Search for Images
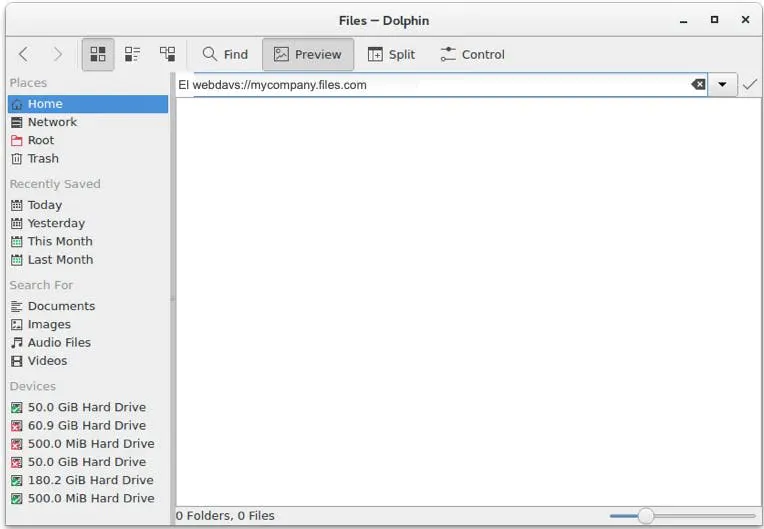The height and width of the screenshot is (529, 764). (88, 324)
